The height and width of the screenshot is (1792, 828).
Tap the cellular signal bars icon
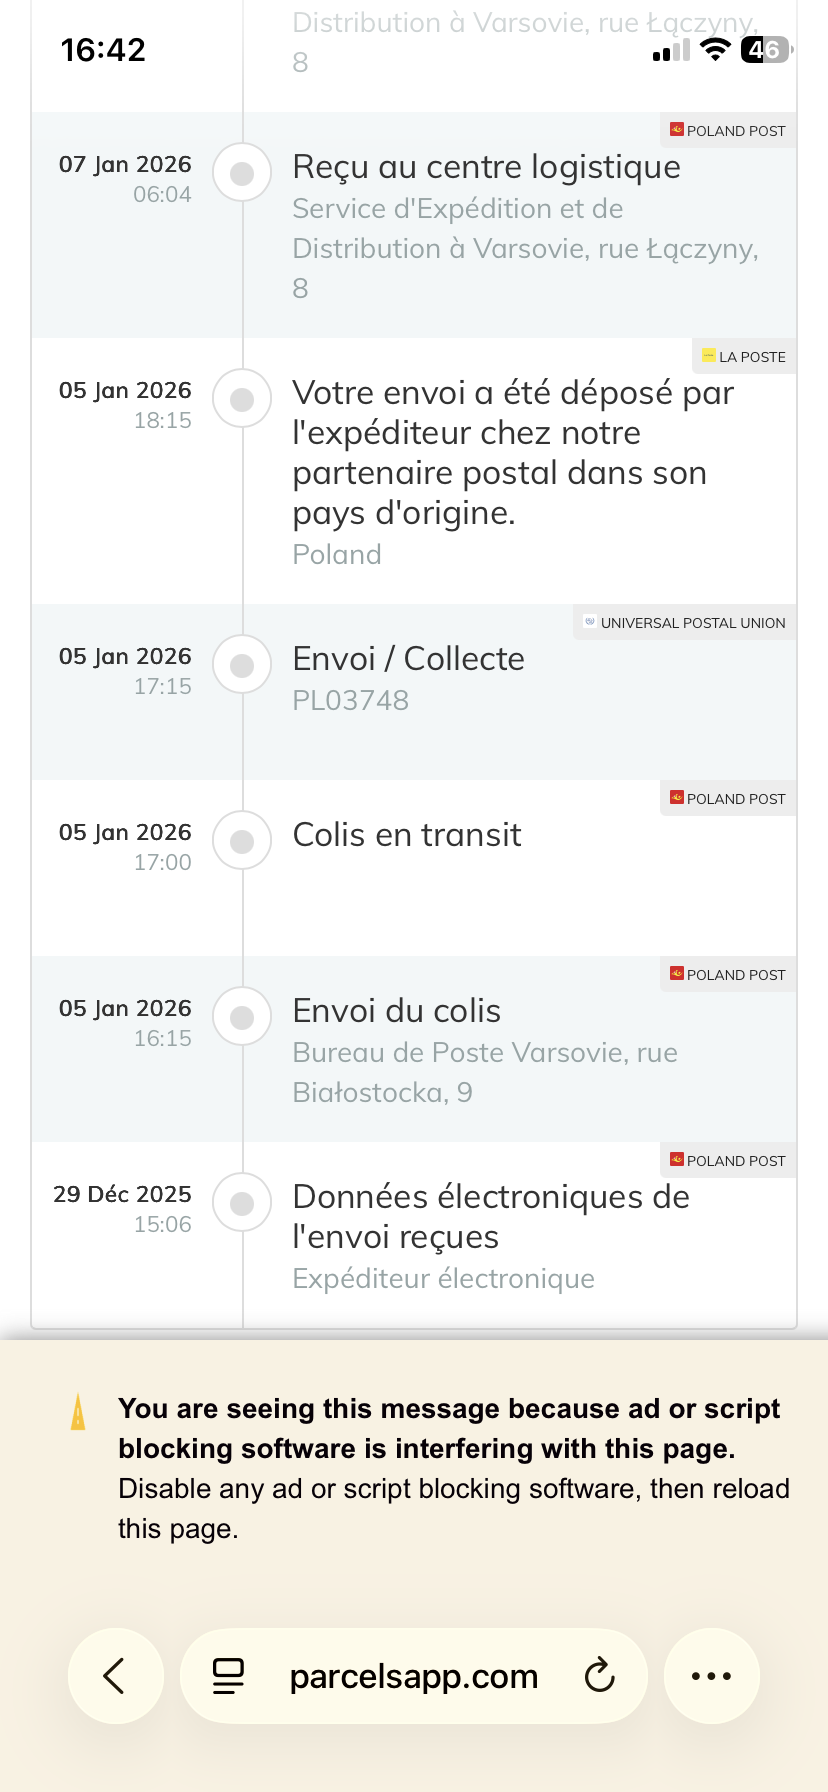point(670,51)
